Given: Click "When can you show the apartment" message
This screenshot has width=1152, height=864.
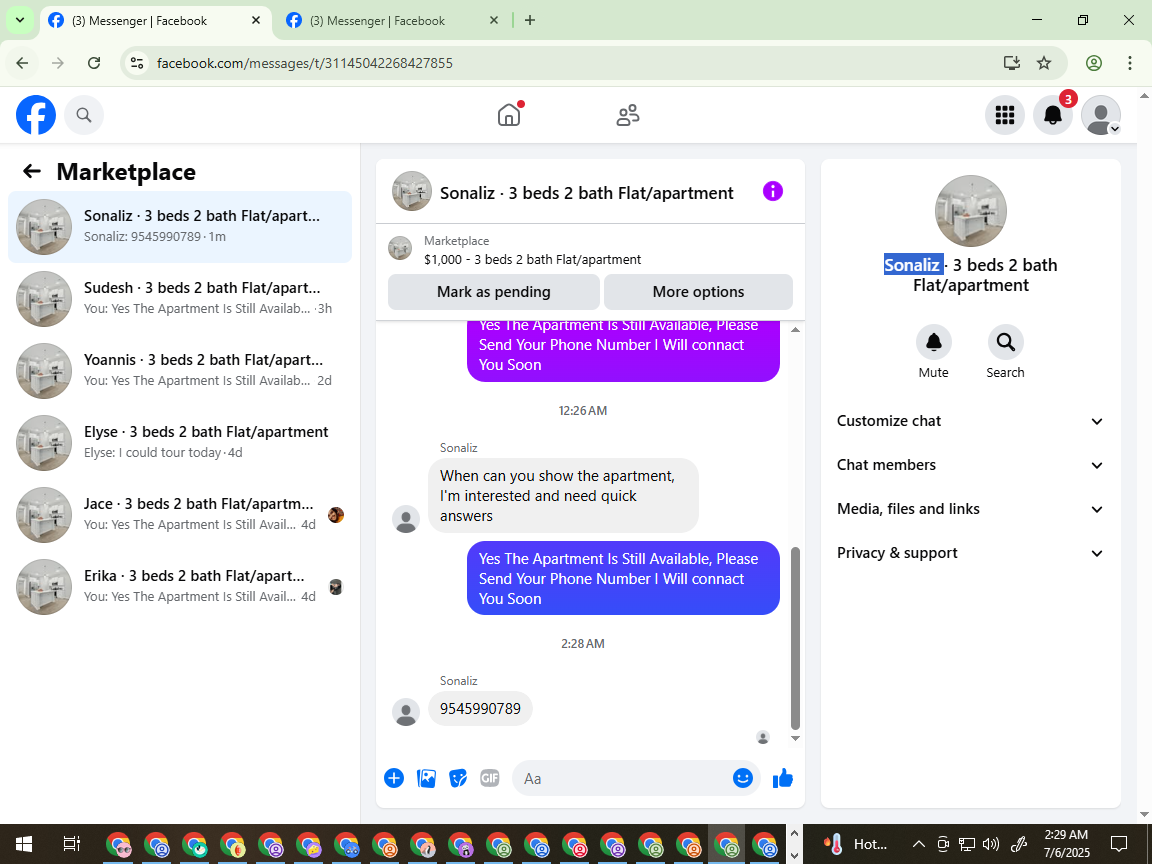Looking at the screenshot, I should pos(563,495).
